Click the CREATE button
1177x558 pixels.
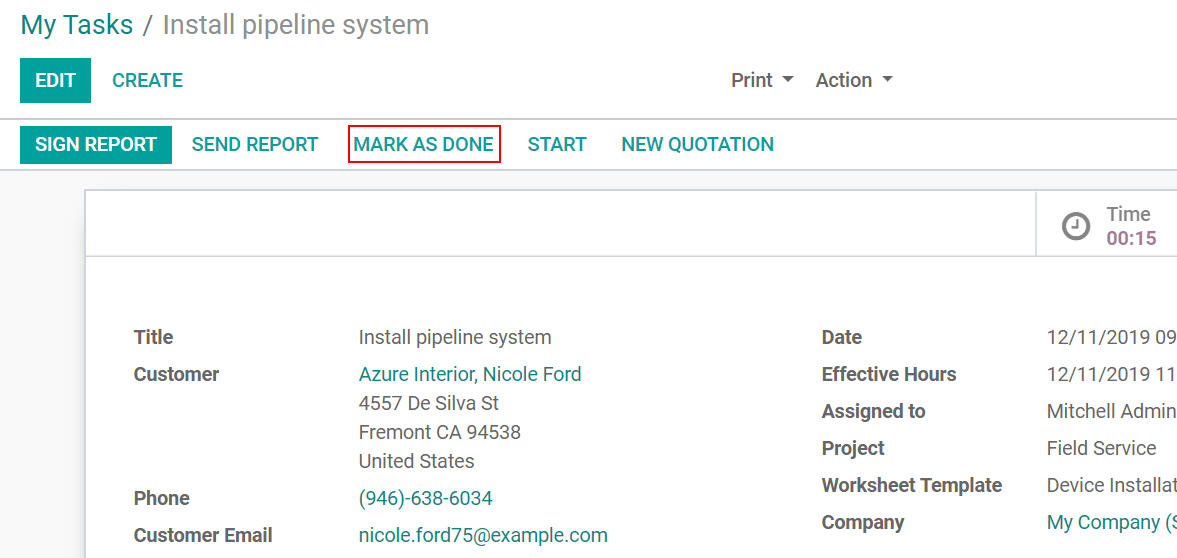[x=147, y=80]
